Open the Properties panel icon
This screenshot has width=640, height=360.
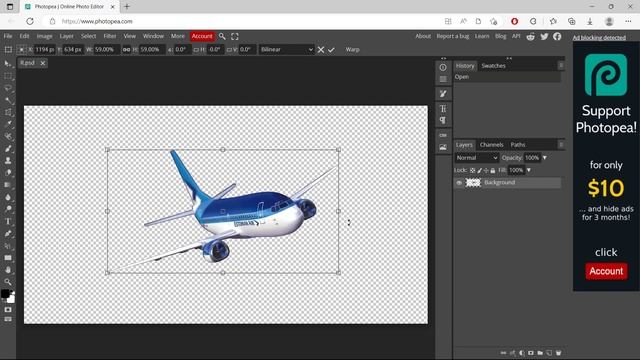(443, 79)
